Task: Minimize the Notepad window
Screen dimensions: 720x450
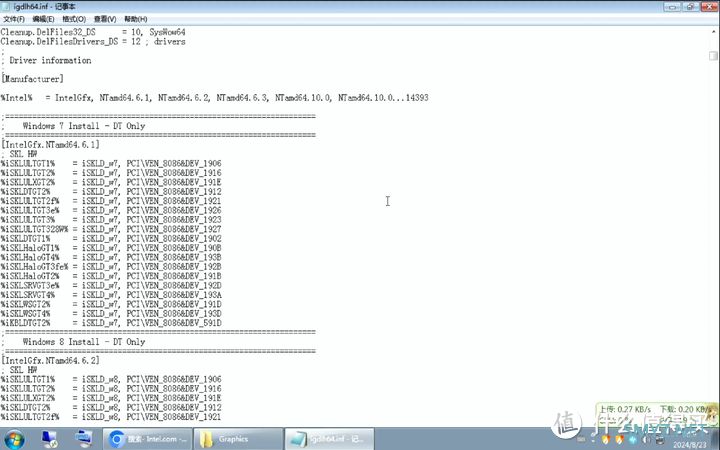Action: (672, 6)
